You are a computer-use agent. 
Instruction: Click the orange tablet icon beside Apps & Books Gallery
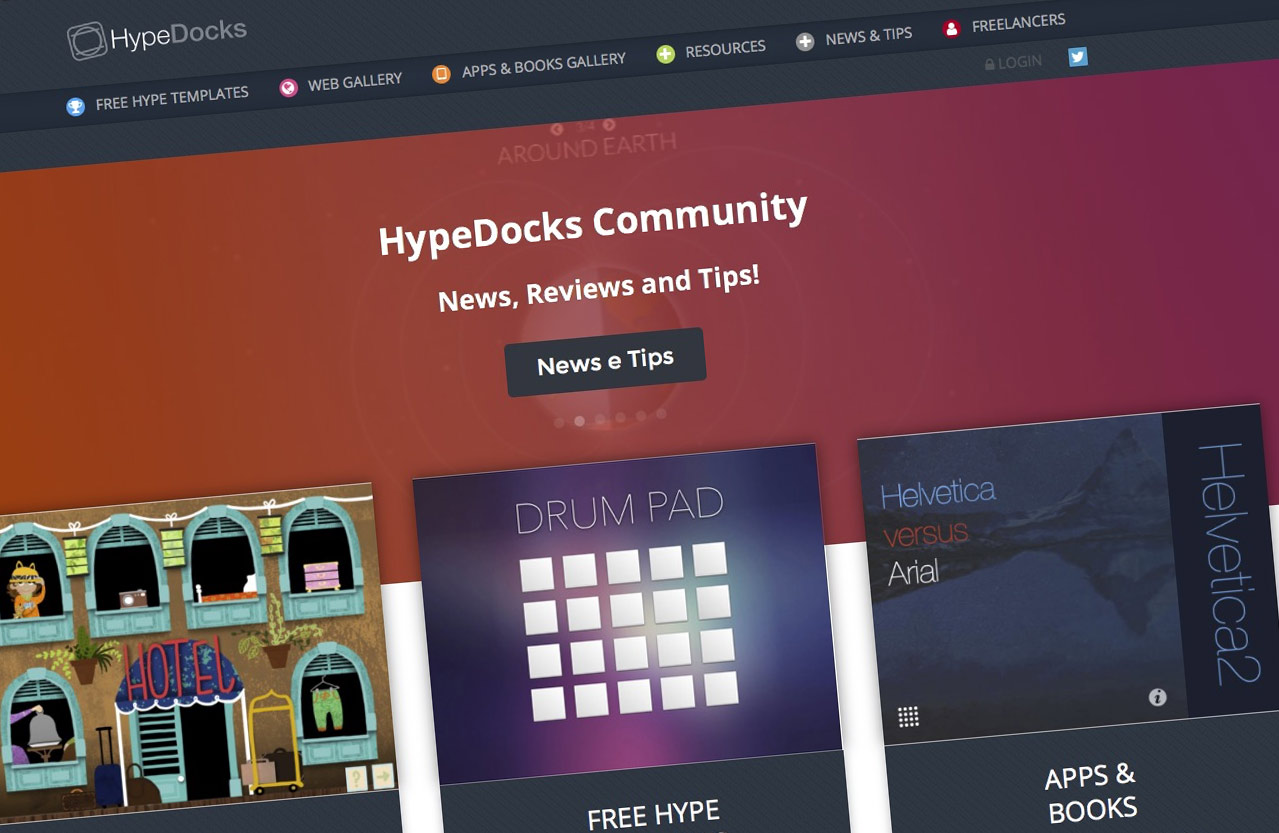441,74
